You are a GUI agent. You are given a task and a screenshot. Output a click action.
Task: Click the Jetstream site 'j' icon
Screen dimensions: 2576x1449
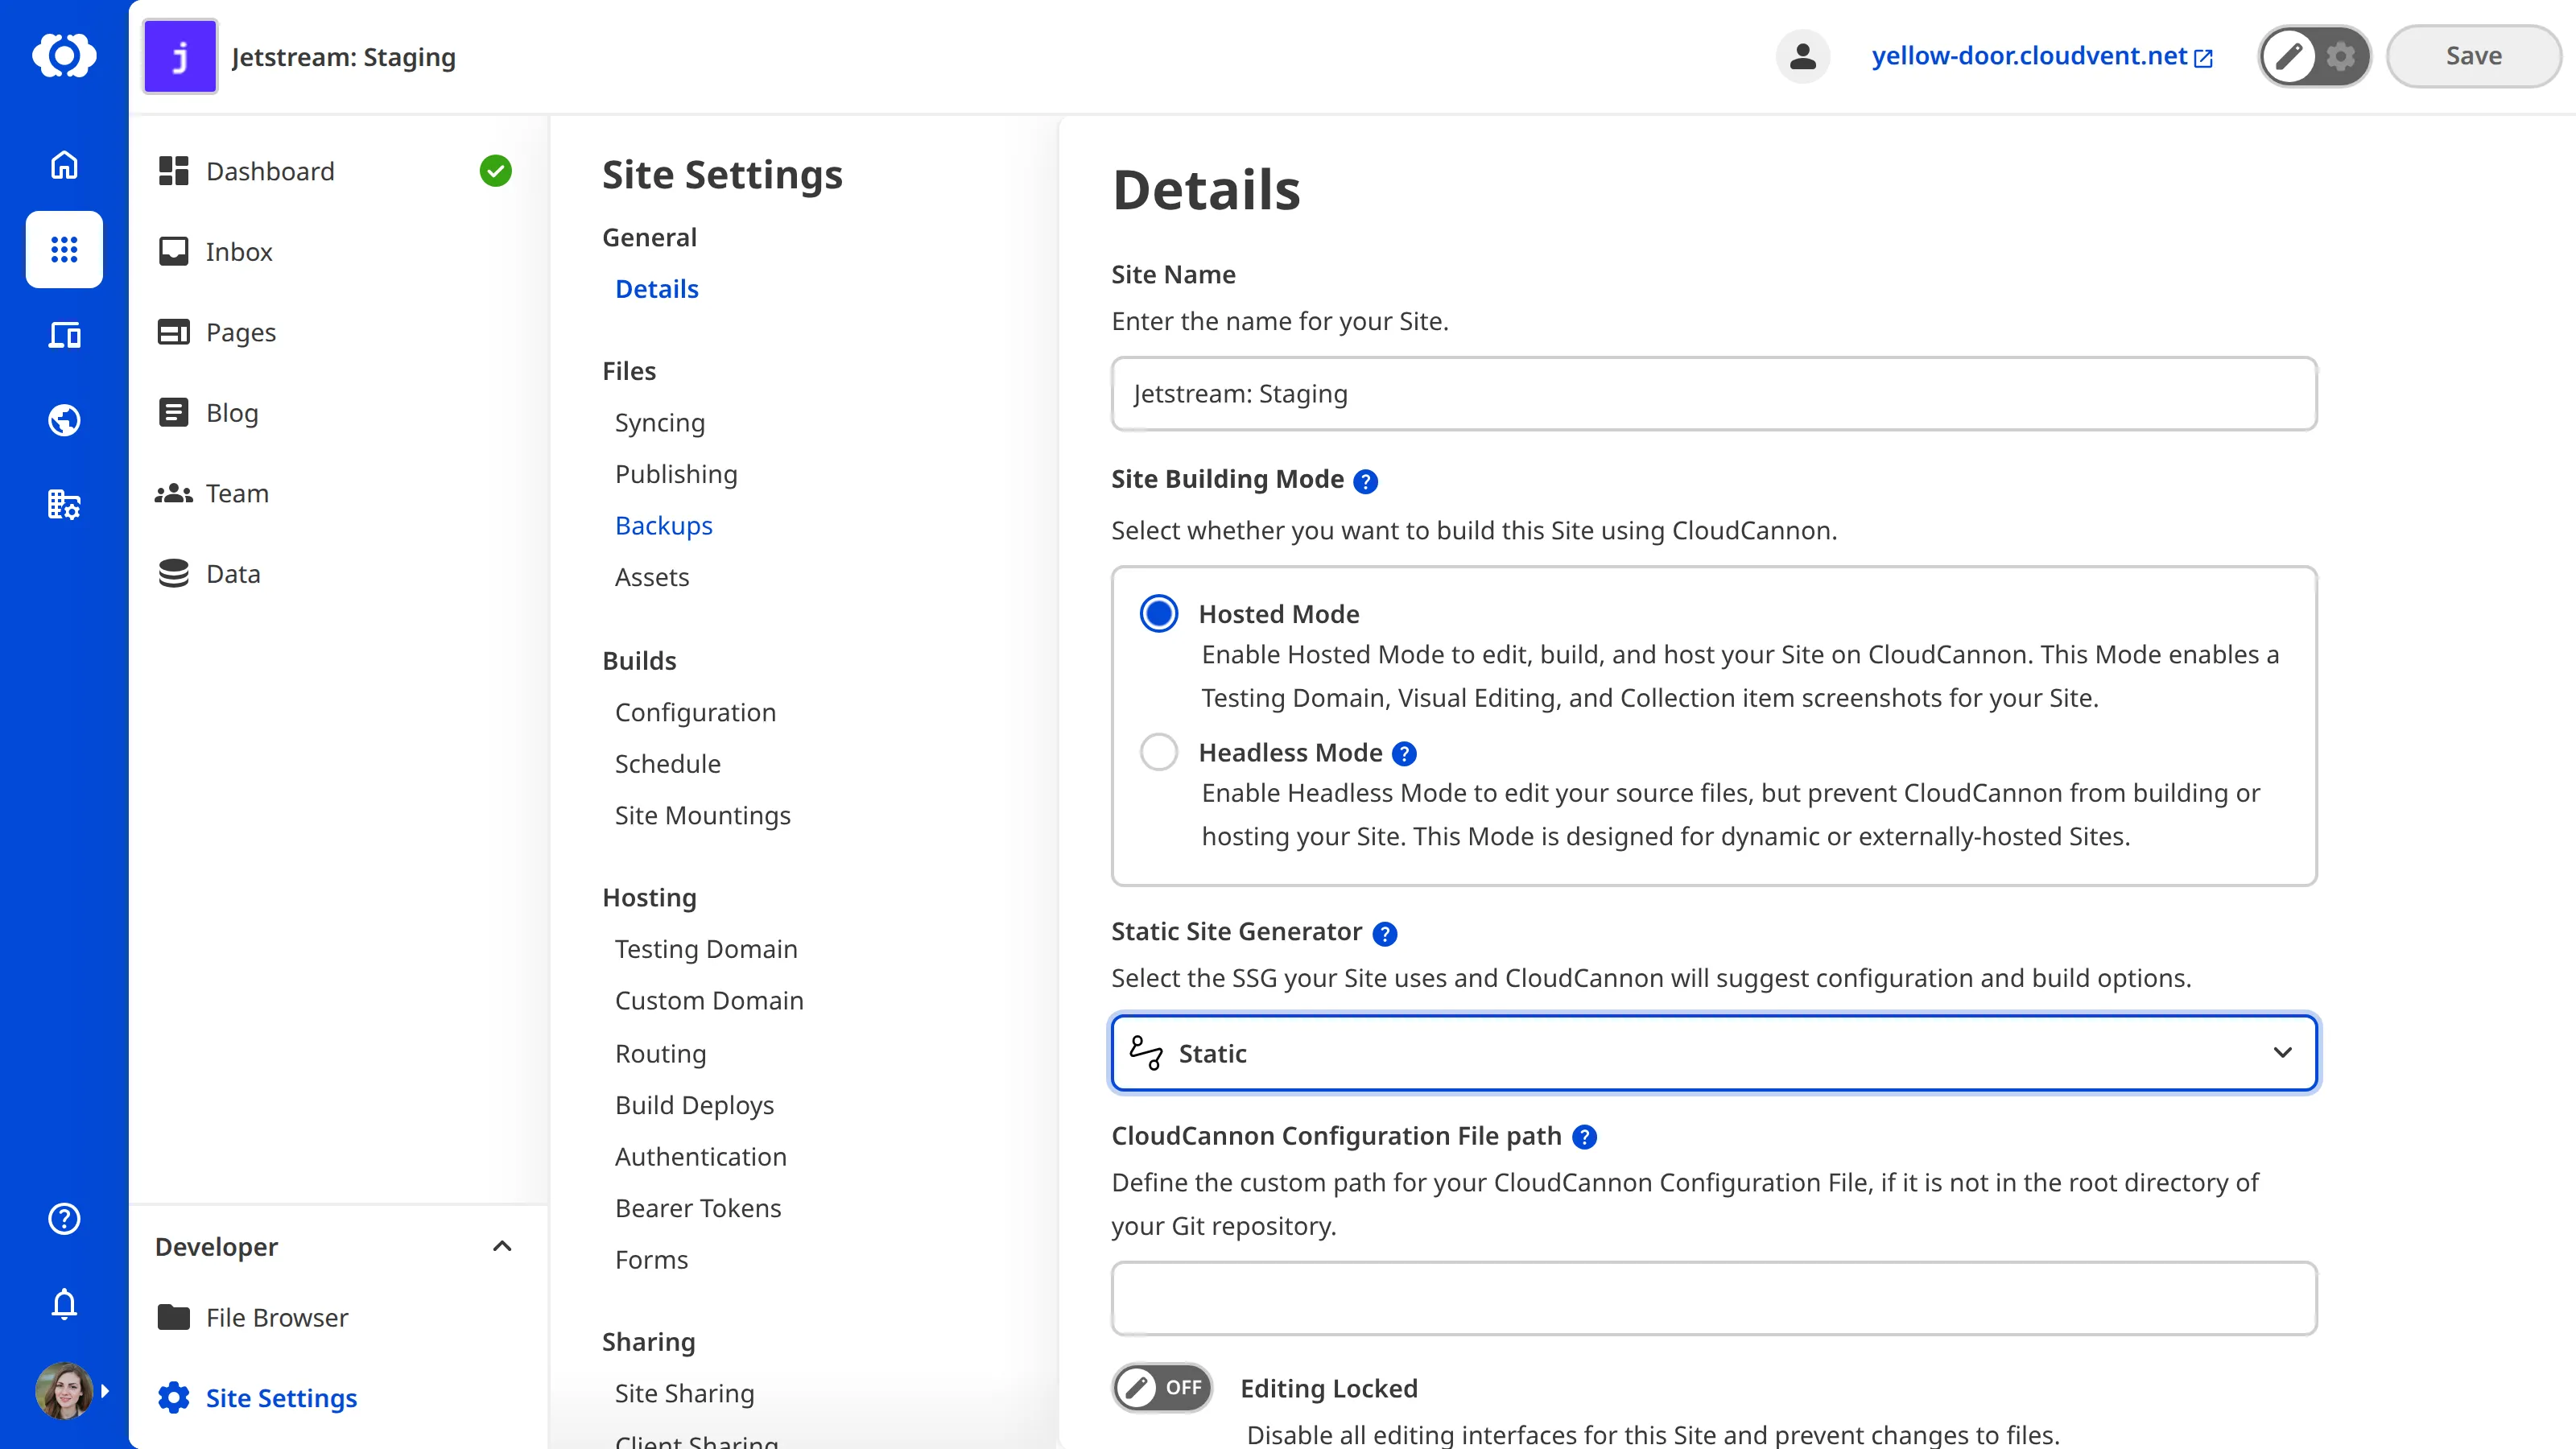[x=180, y=56]
